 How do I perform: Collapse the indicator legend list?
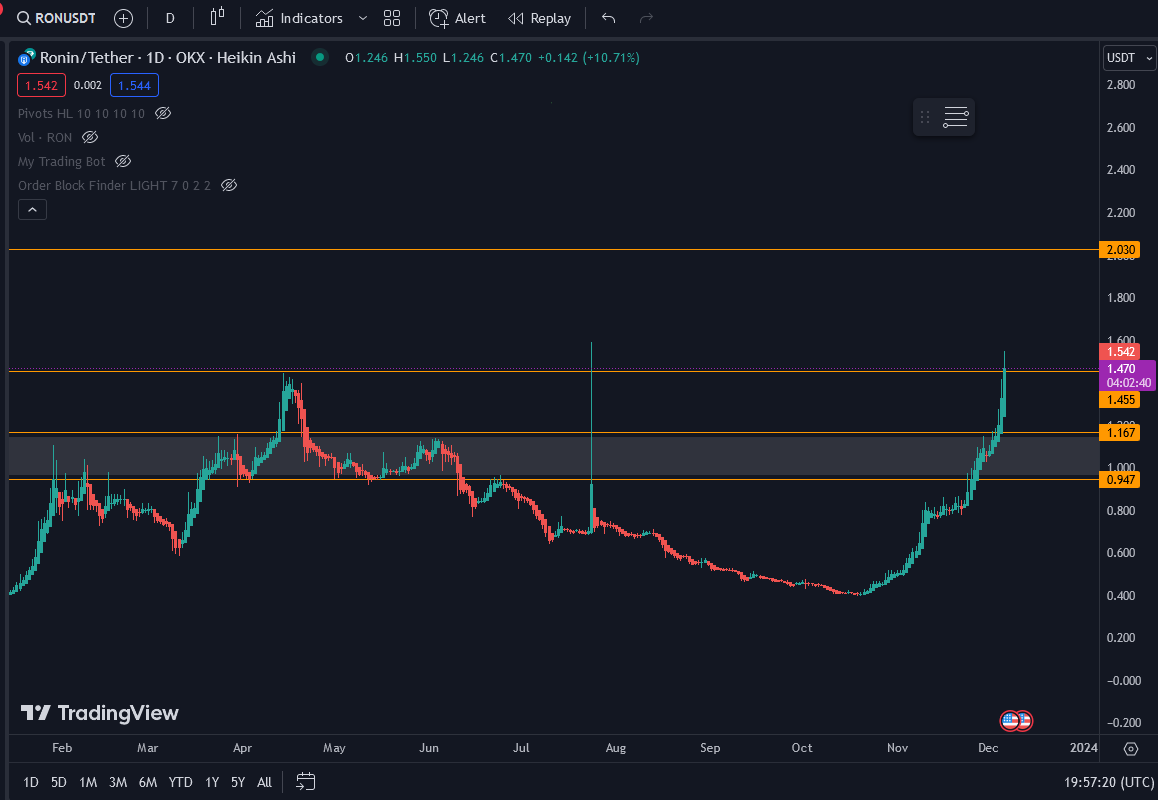point(32,210)
